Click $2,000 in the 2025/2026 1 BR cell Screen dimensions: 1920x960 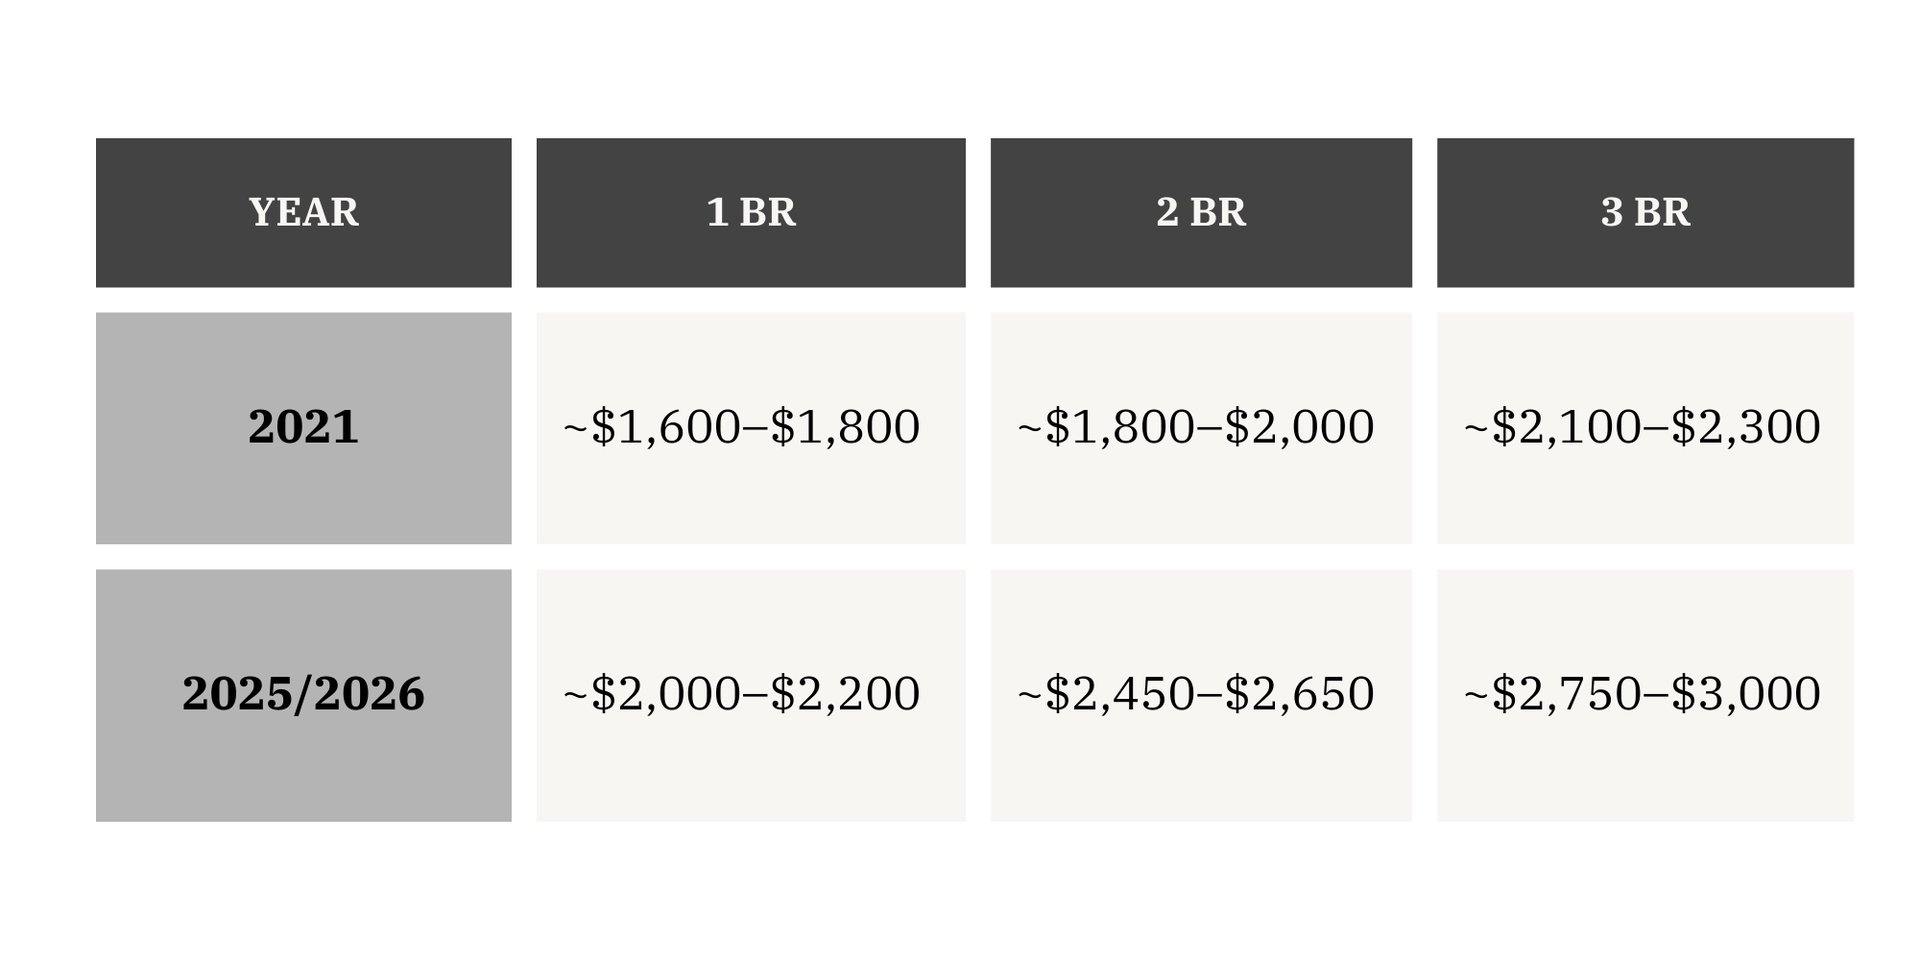click(665, 694)
